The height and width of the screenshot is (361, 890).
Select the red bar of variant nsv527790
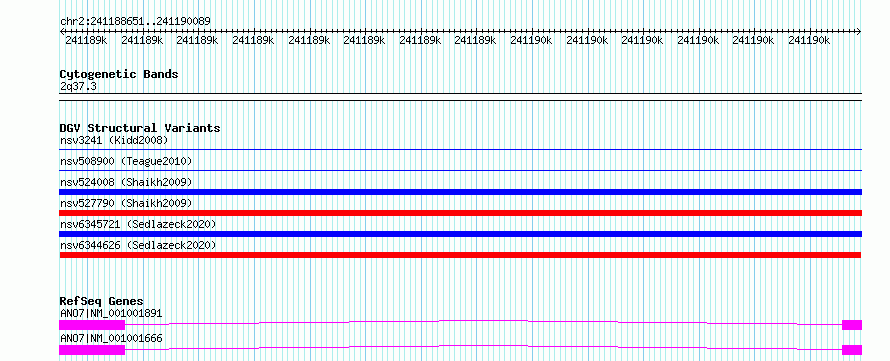pos(460,213)
